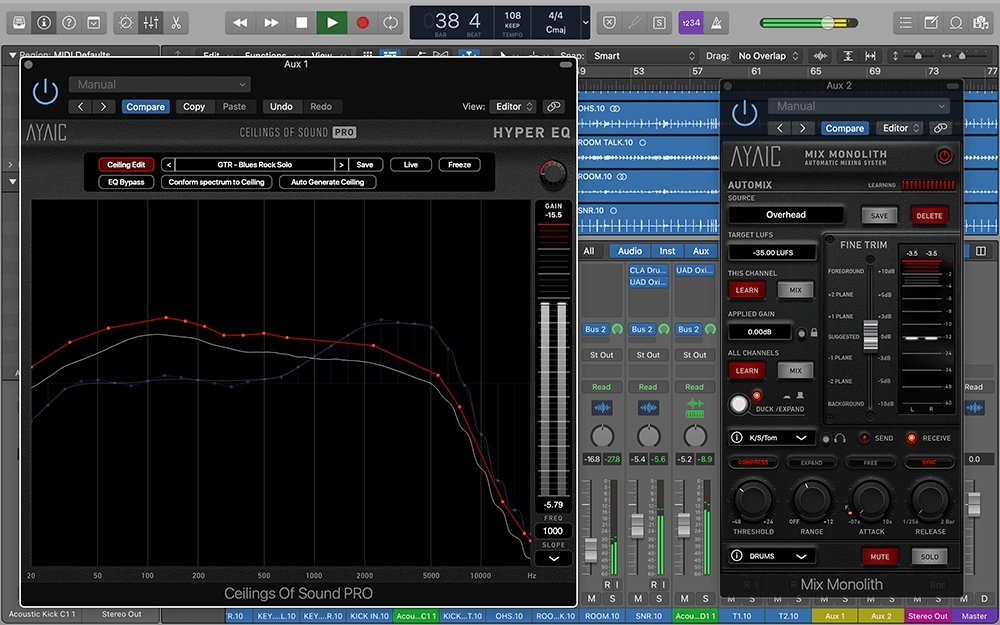
Task: Open the Inspector info icon in toolbar
Action: click(44, 23)
